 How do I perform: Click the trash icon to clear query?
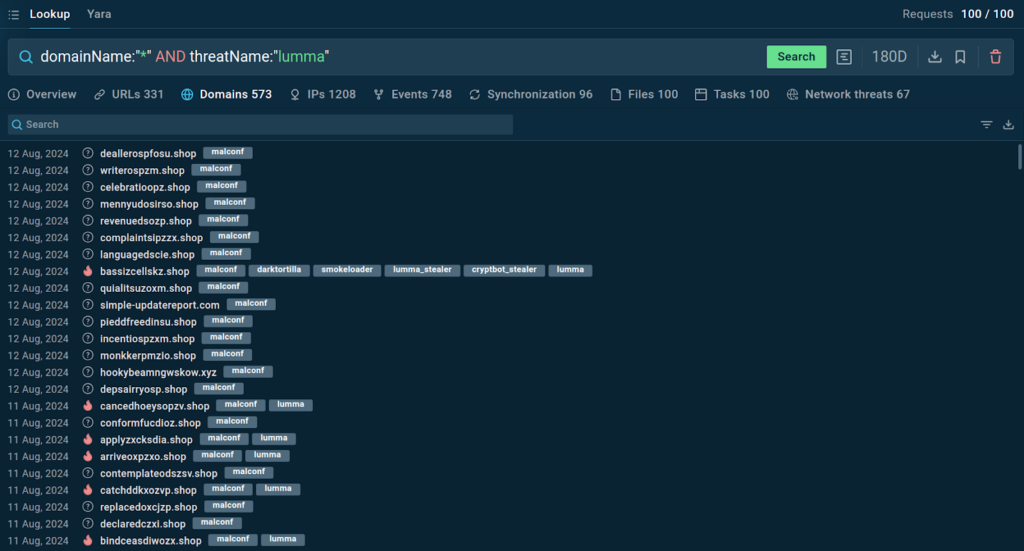click(x=995, y=57)
